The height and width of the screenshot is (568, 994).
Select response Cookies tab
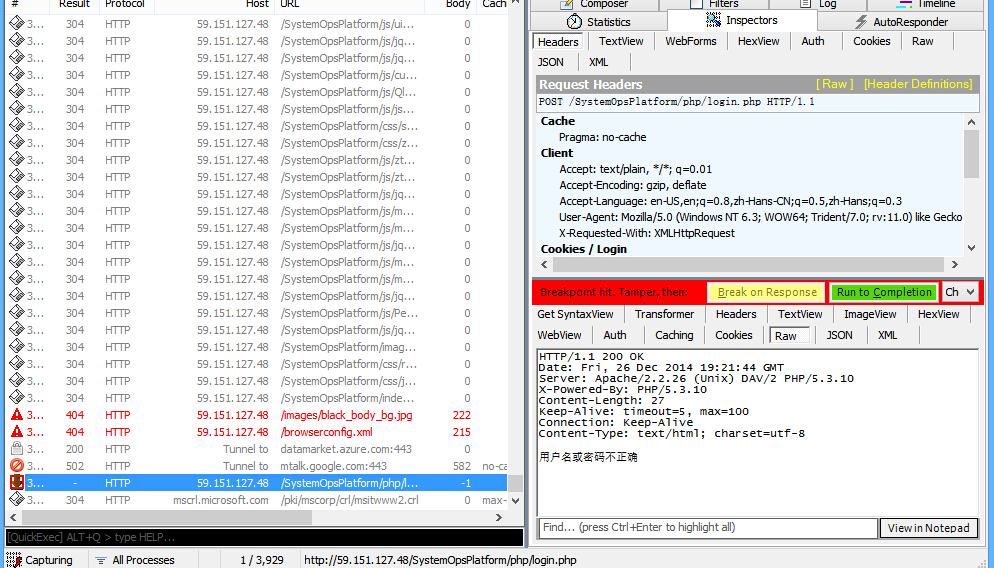click(x=733, y=335)
